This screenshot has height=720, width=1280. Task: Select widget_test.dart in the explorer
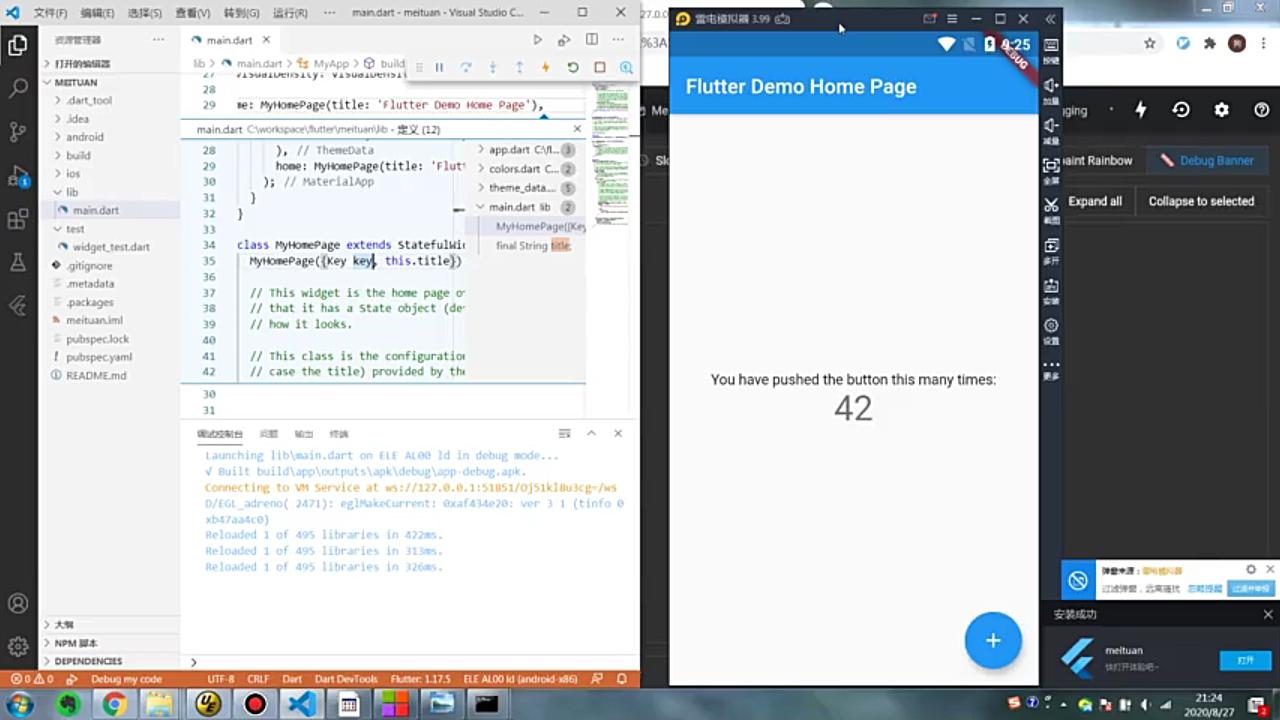111,247
